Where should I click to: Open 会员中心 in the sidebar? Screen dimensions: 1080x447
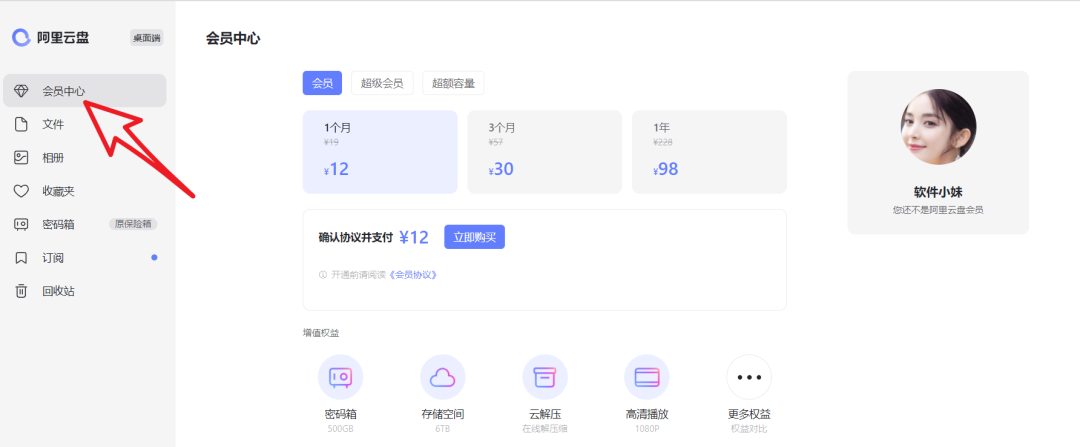point(85,91)
